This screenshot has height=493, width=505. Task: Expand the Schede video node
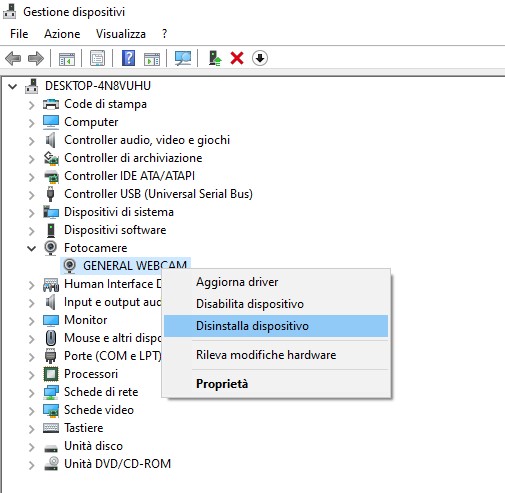tap(32, 411)
